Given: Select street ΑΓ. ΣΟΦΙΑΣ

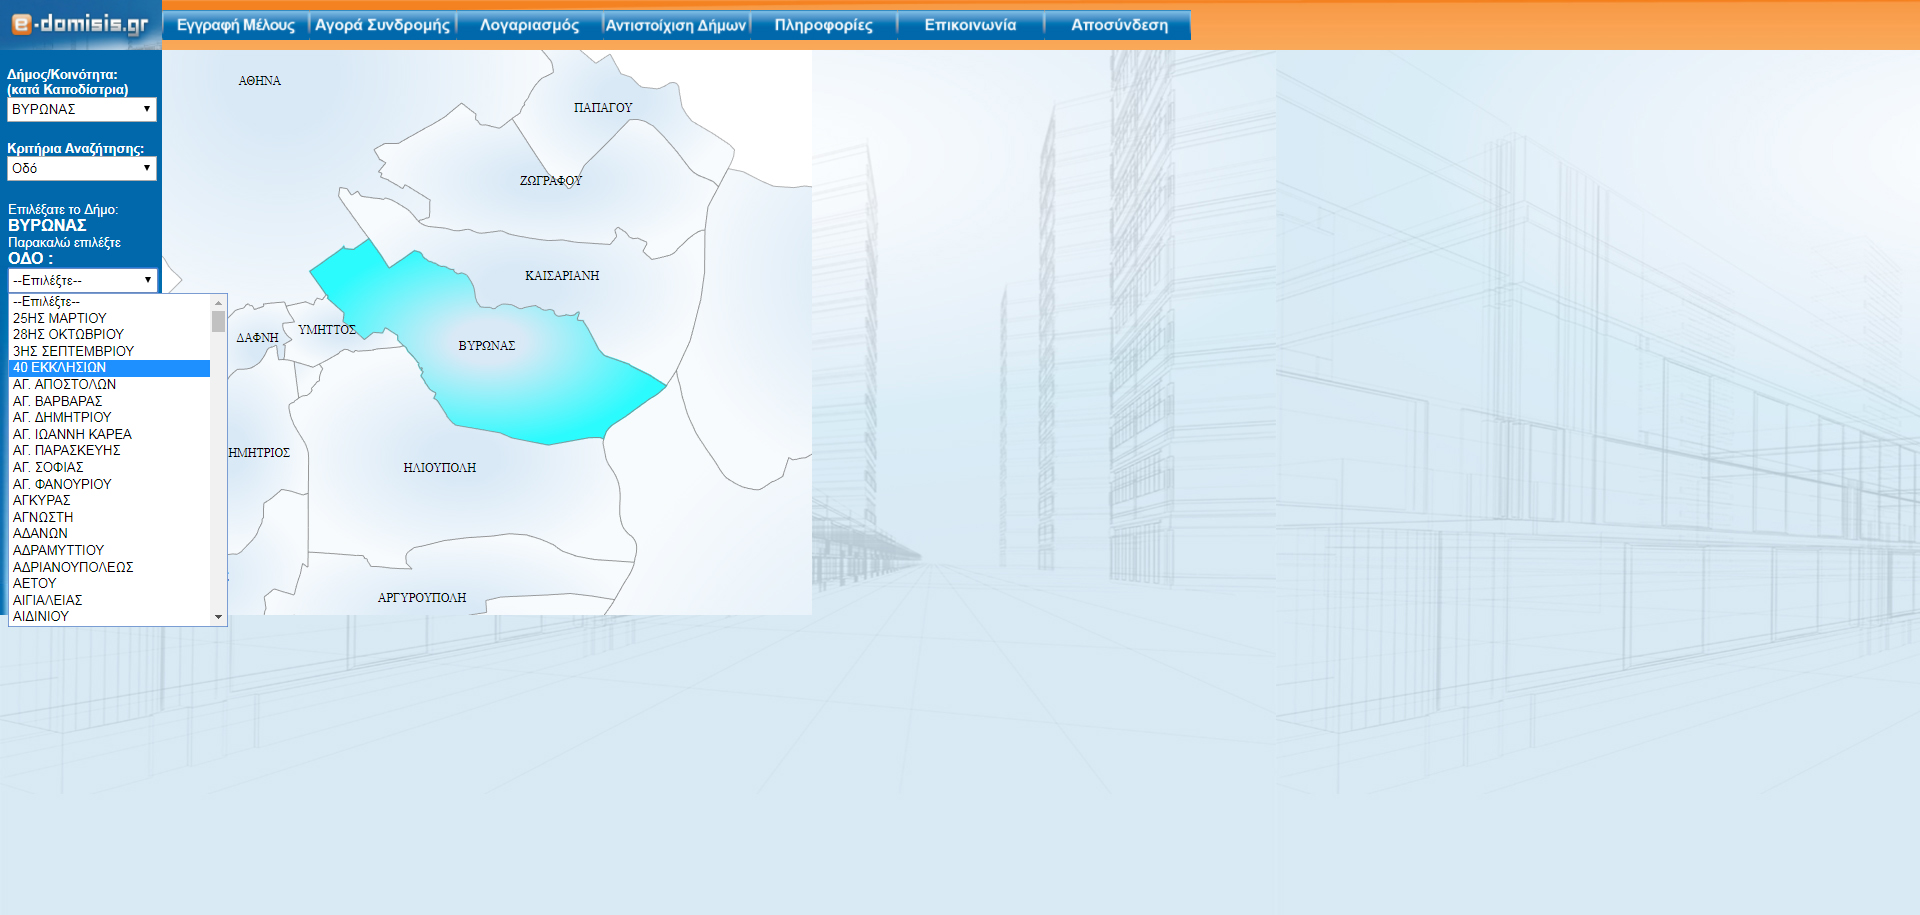Looking at the screenshot, I should 110,467.
